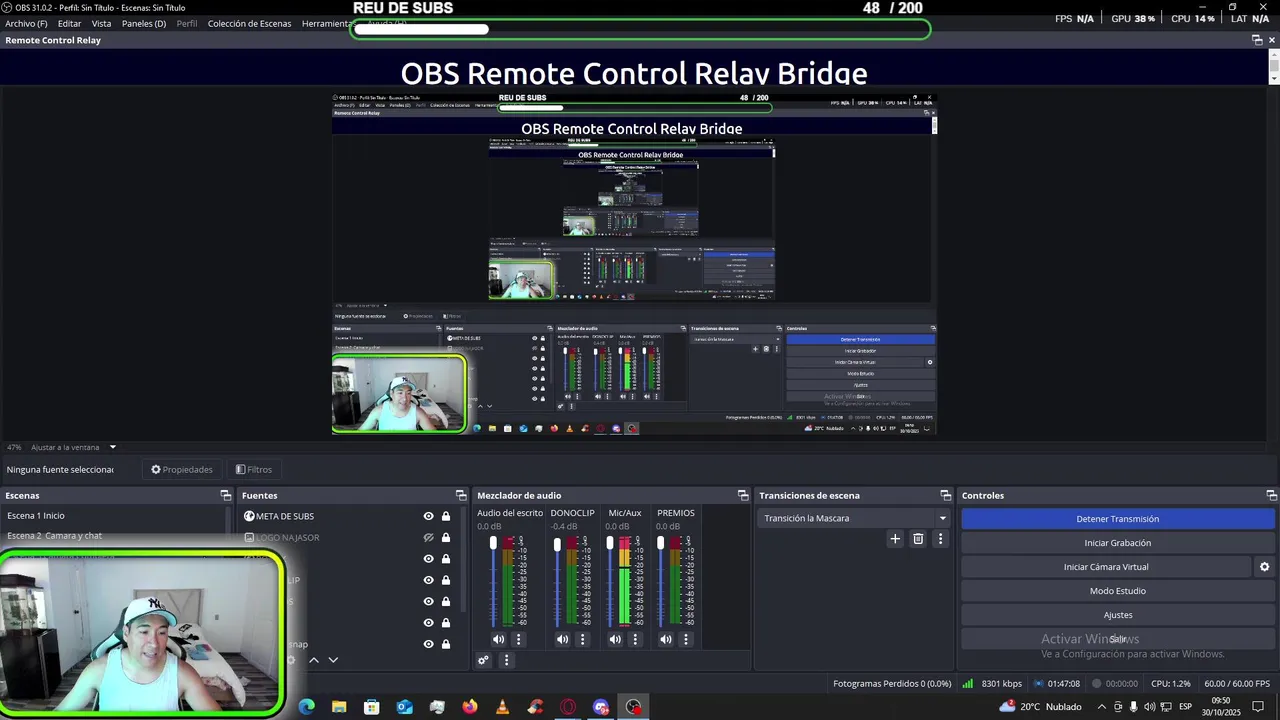Screen dimensions: 1280x720
Task: Click Detener Transmisión button
Action: tap(1117, 519)
